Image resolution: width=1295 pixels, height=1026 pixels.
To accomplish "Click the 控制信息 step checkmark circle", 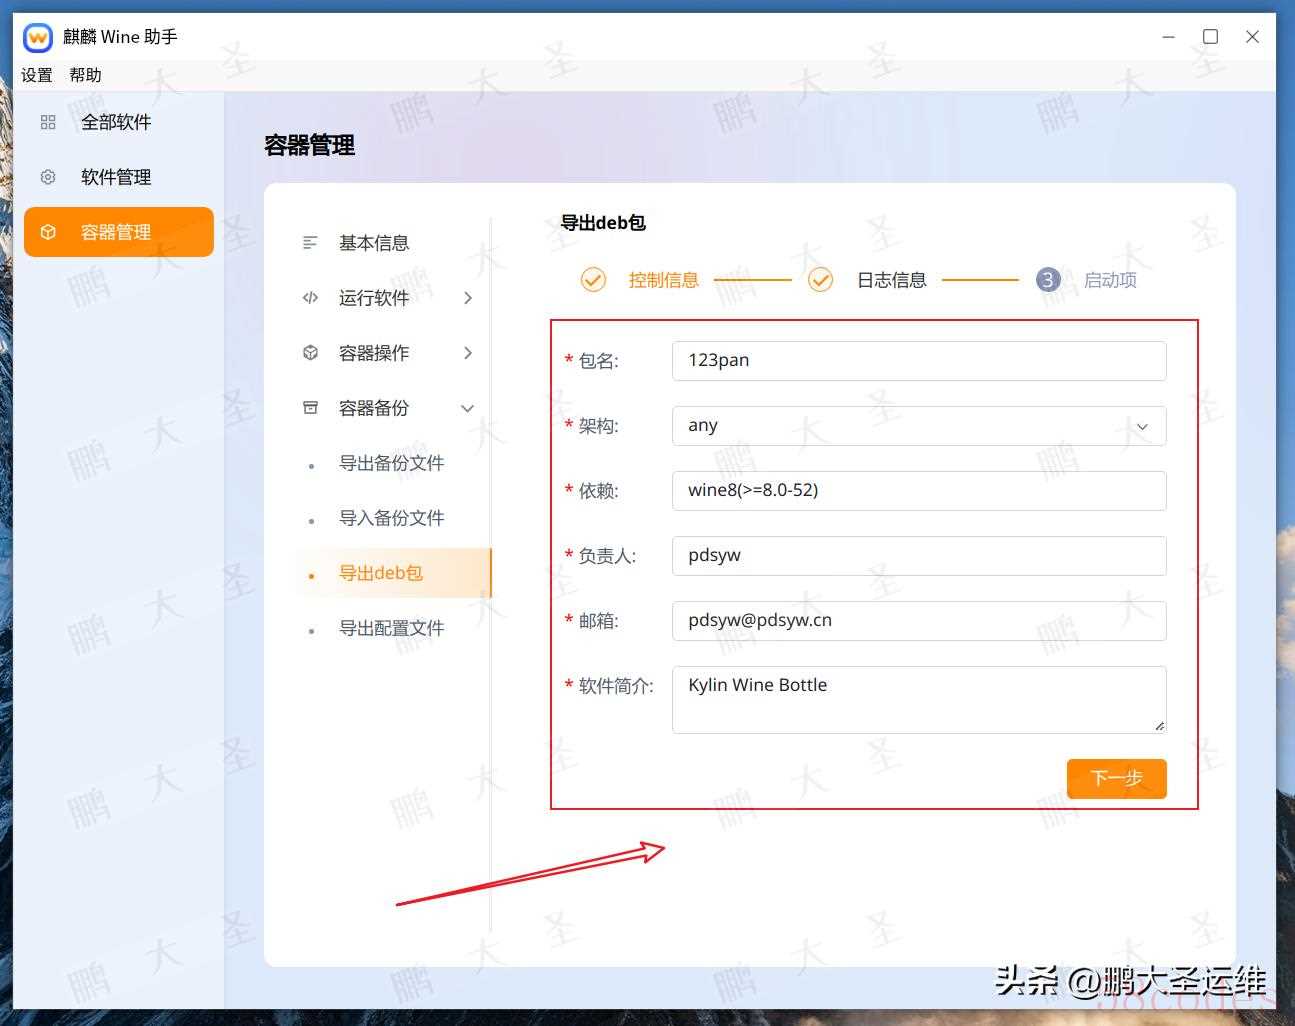I will click(x=593, y=280).
